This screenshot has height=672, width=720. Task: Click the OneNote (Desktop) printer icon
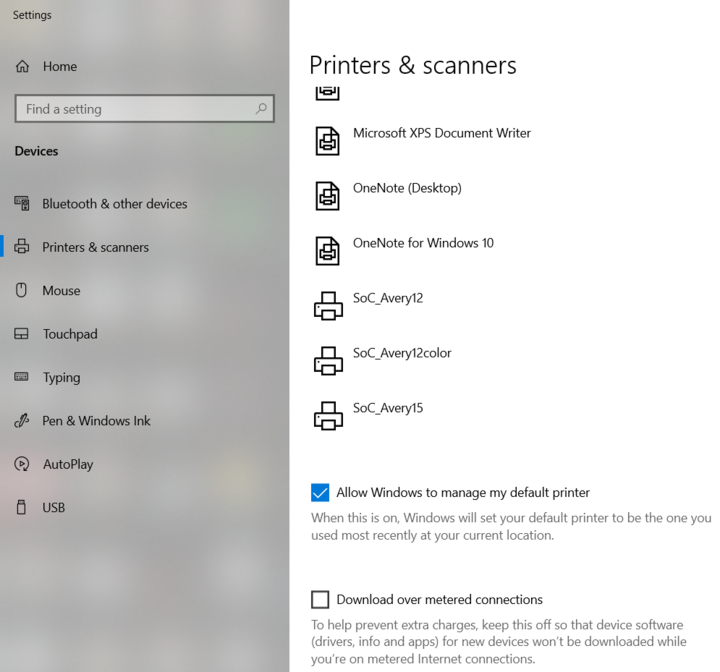click(327, 196)
